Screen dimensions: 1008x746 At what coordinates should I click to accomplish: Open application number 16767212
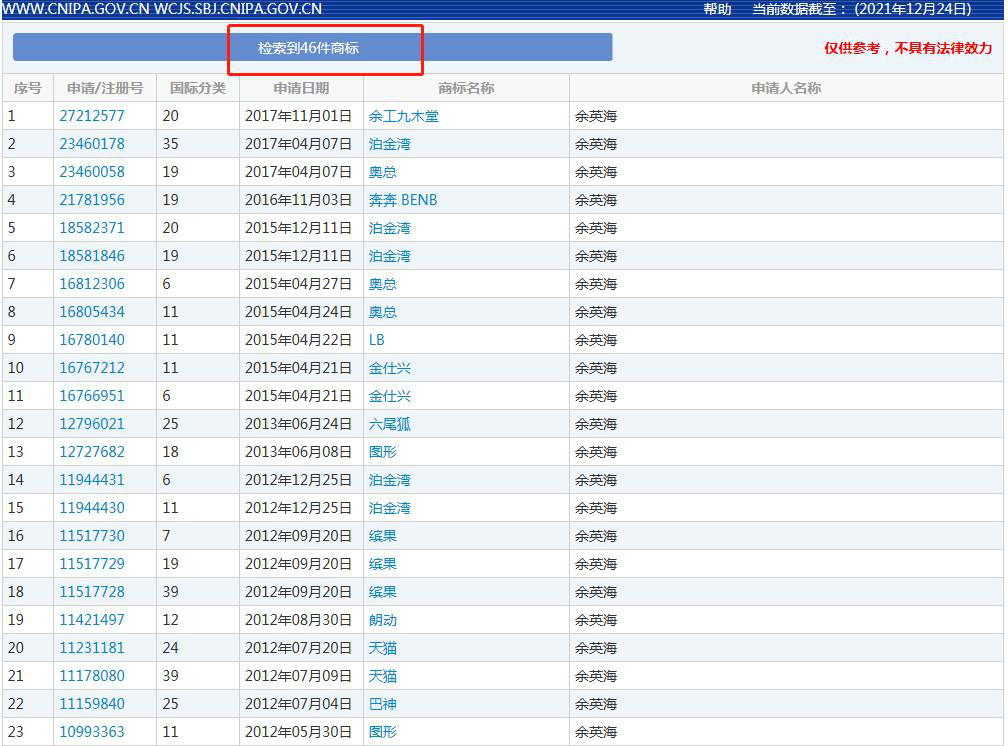coord(92,368)
